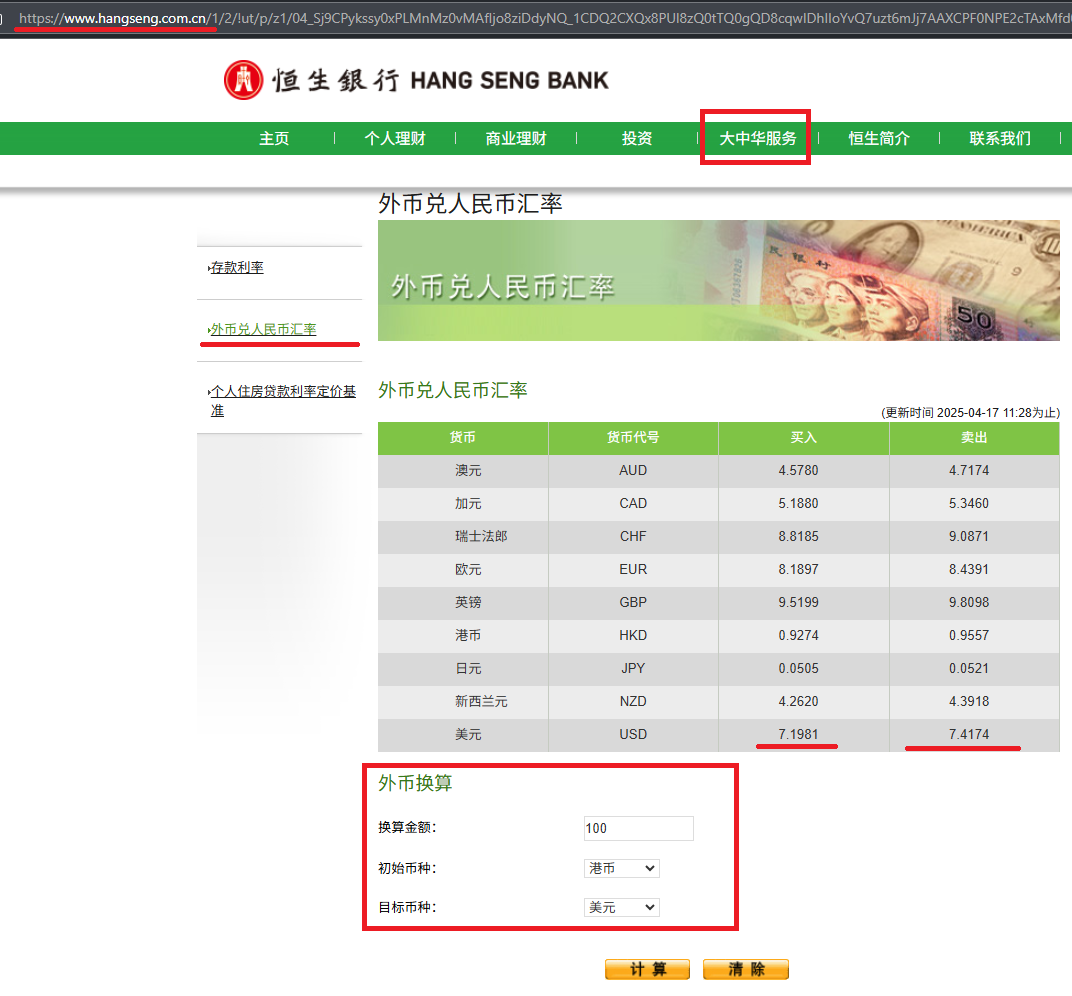Open the 个人理财 navigation menu item
1072x996 pixels.
coord(395,139)
